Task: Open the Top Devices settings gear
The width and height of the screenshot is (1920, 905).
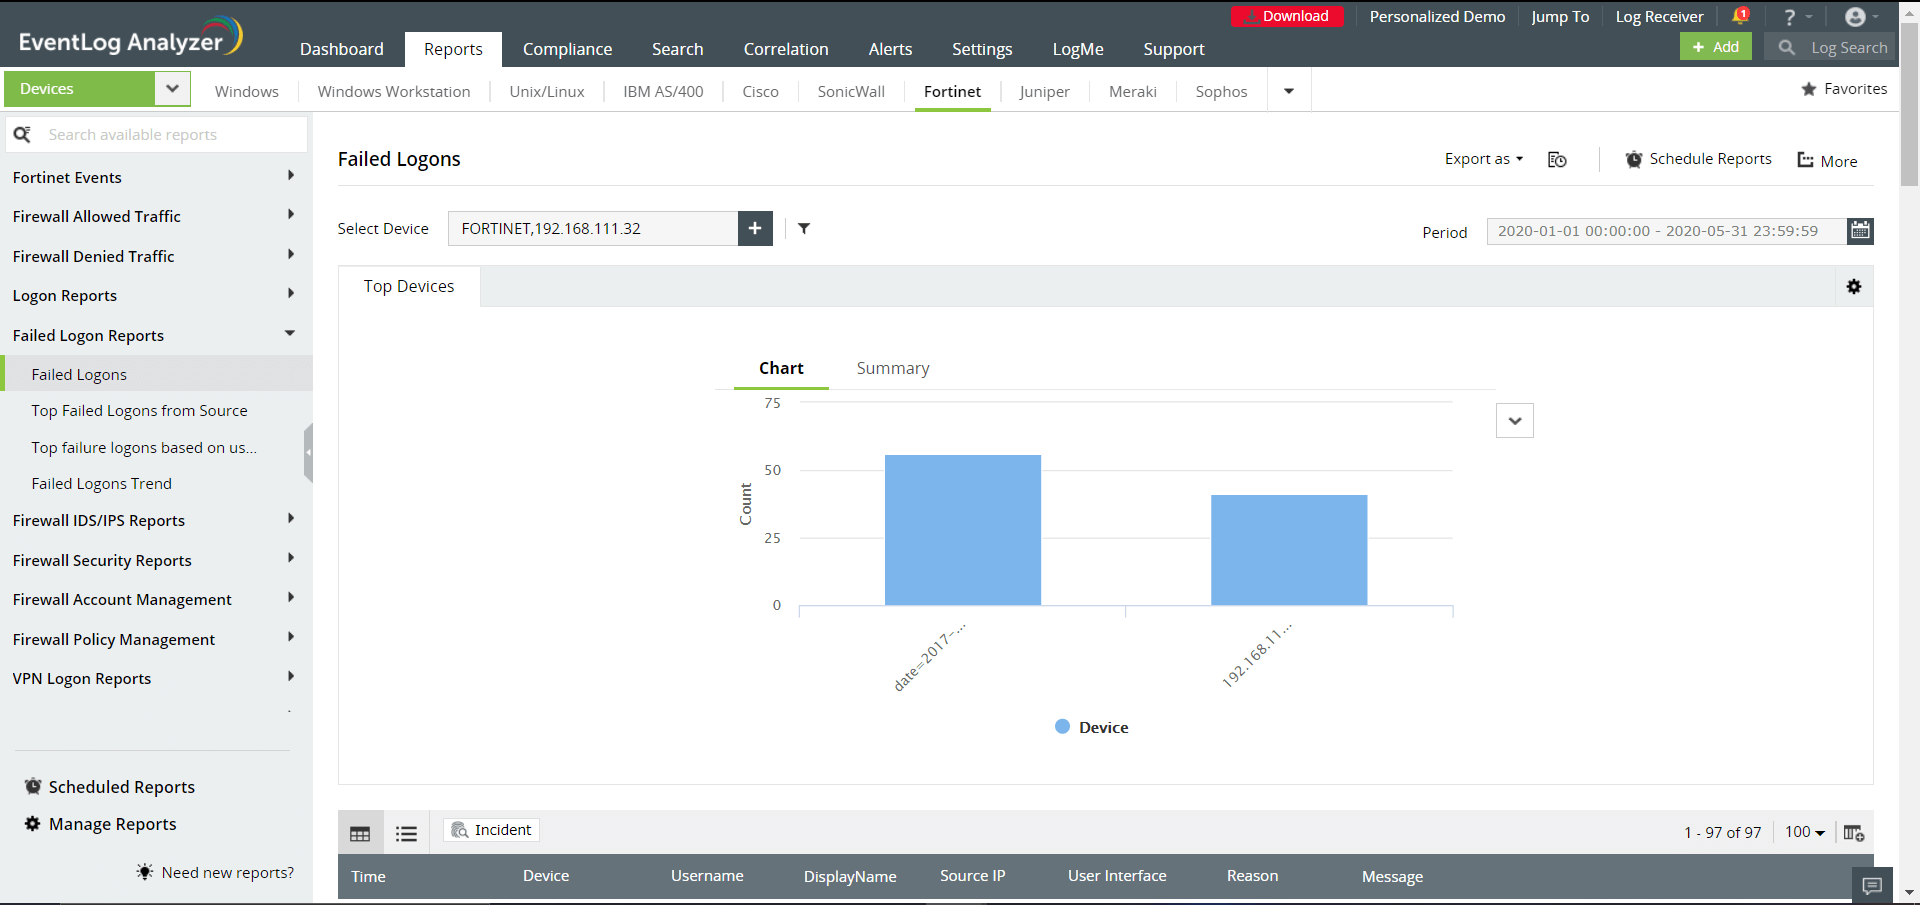Action: (1854, 287)
